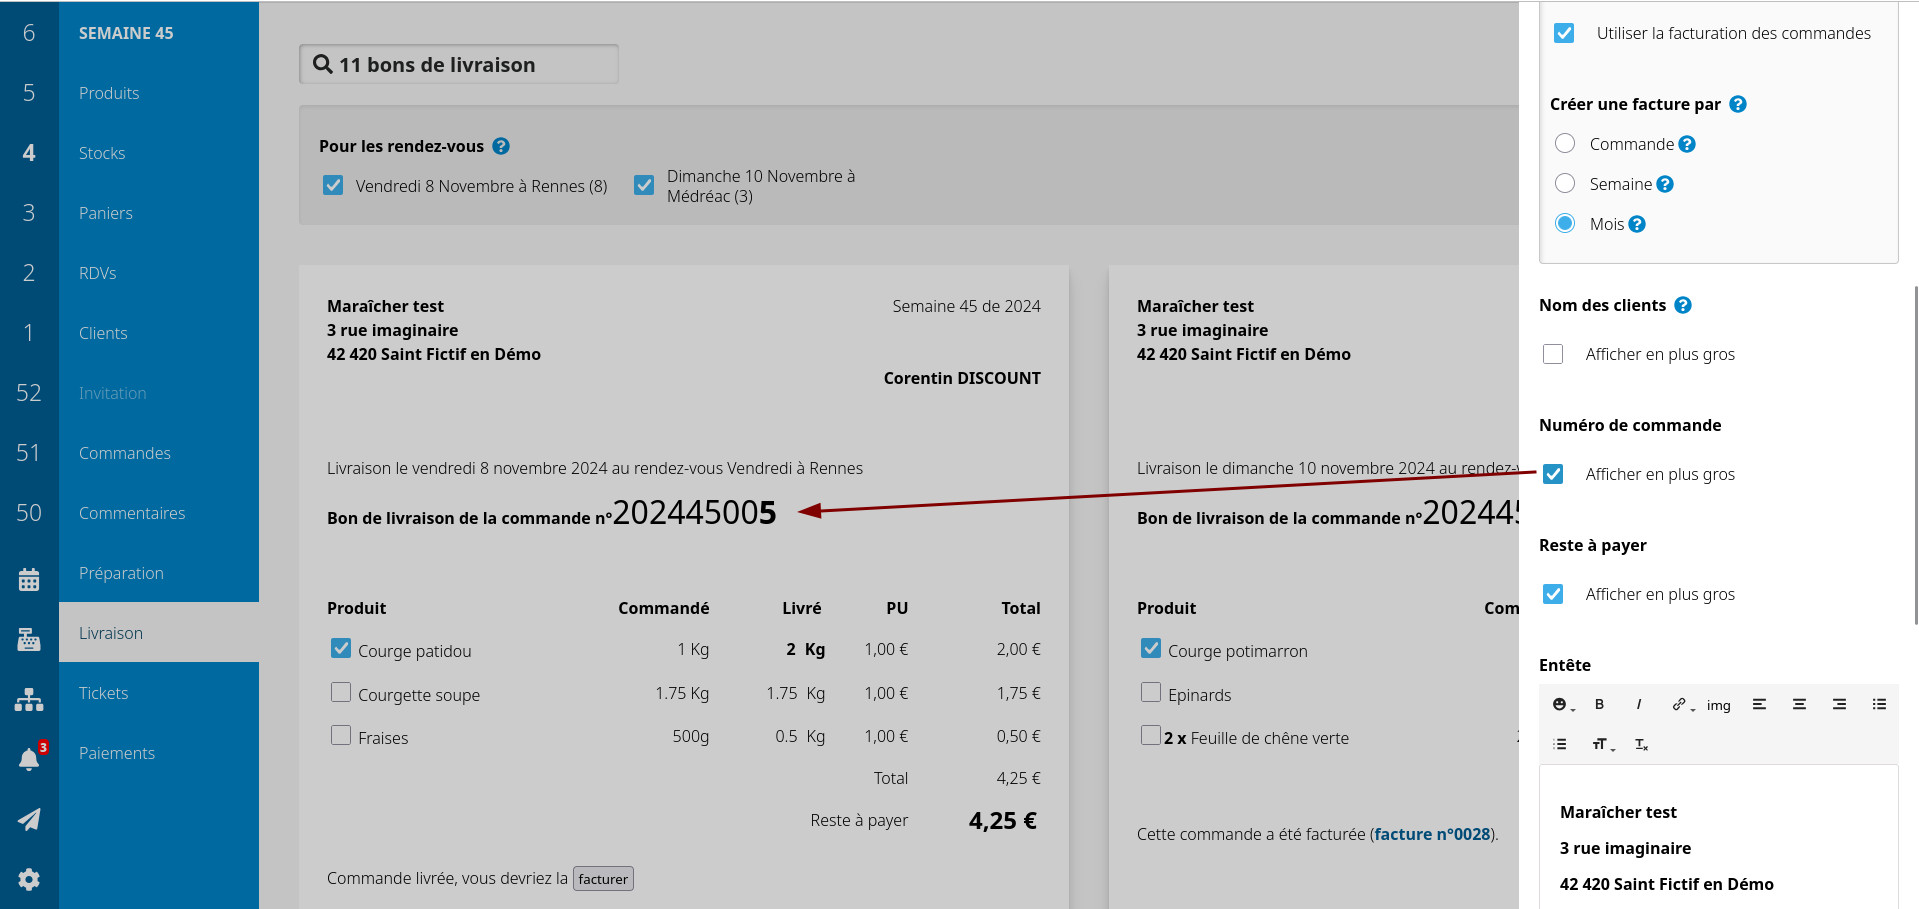Screen dimensions: 1919x909
Task: Open the emoji dropdown in editor toolbar
Action: pyautogui.click(x=1563, y=704)
